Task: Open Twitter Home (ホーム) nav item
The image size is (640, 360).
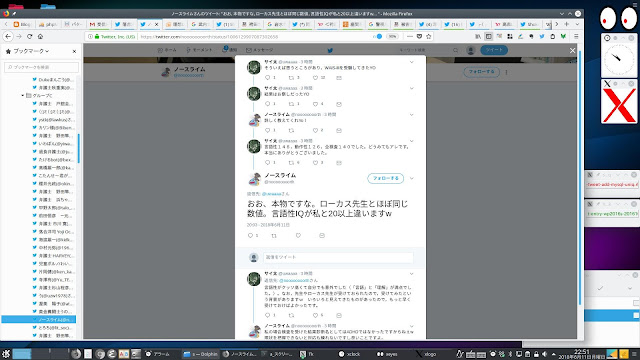Action: 167,50
